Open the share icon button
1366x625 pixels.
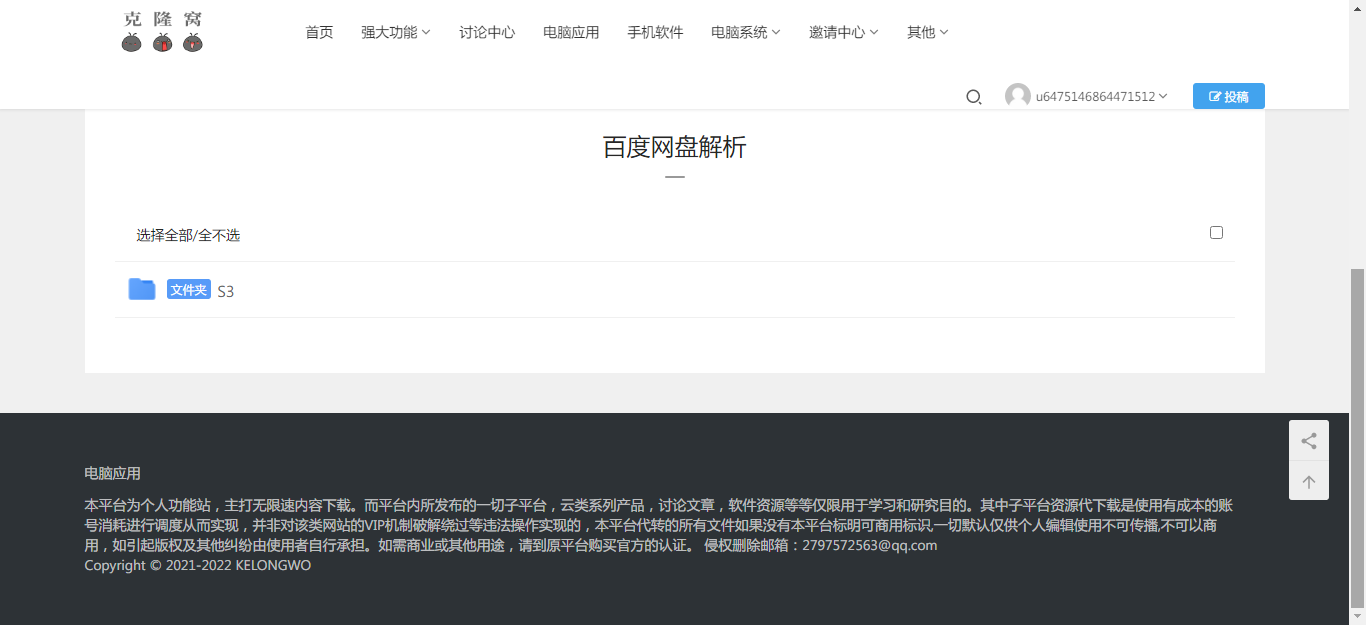click(1309, 440)
